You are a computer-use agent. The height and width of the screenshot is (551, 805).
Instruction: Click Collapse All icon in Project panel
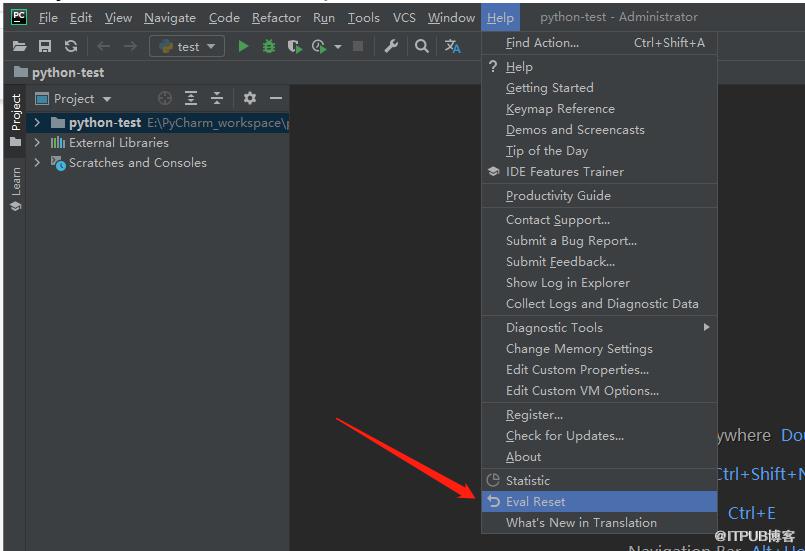click(217, 98)
